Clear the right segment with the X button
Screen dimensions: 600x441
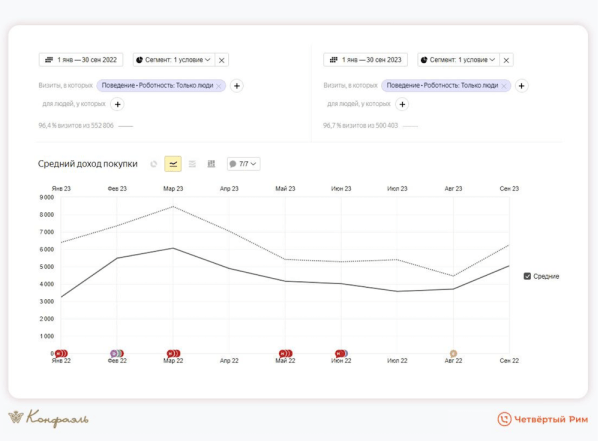(507, 60)
